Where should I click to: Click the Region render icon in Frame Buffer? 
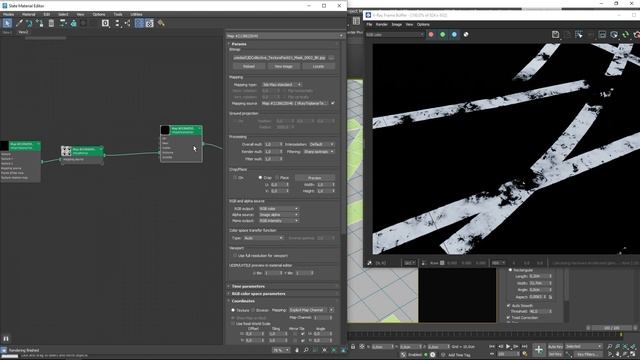[x=602, y=35]
